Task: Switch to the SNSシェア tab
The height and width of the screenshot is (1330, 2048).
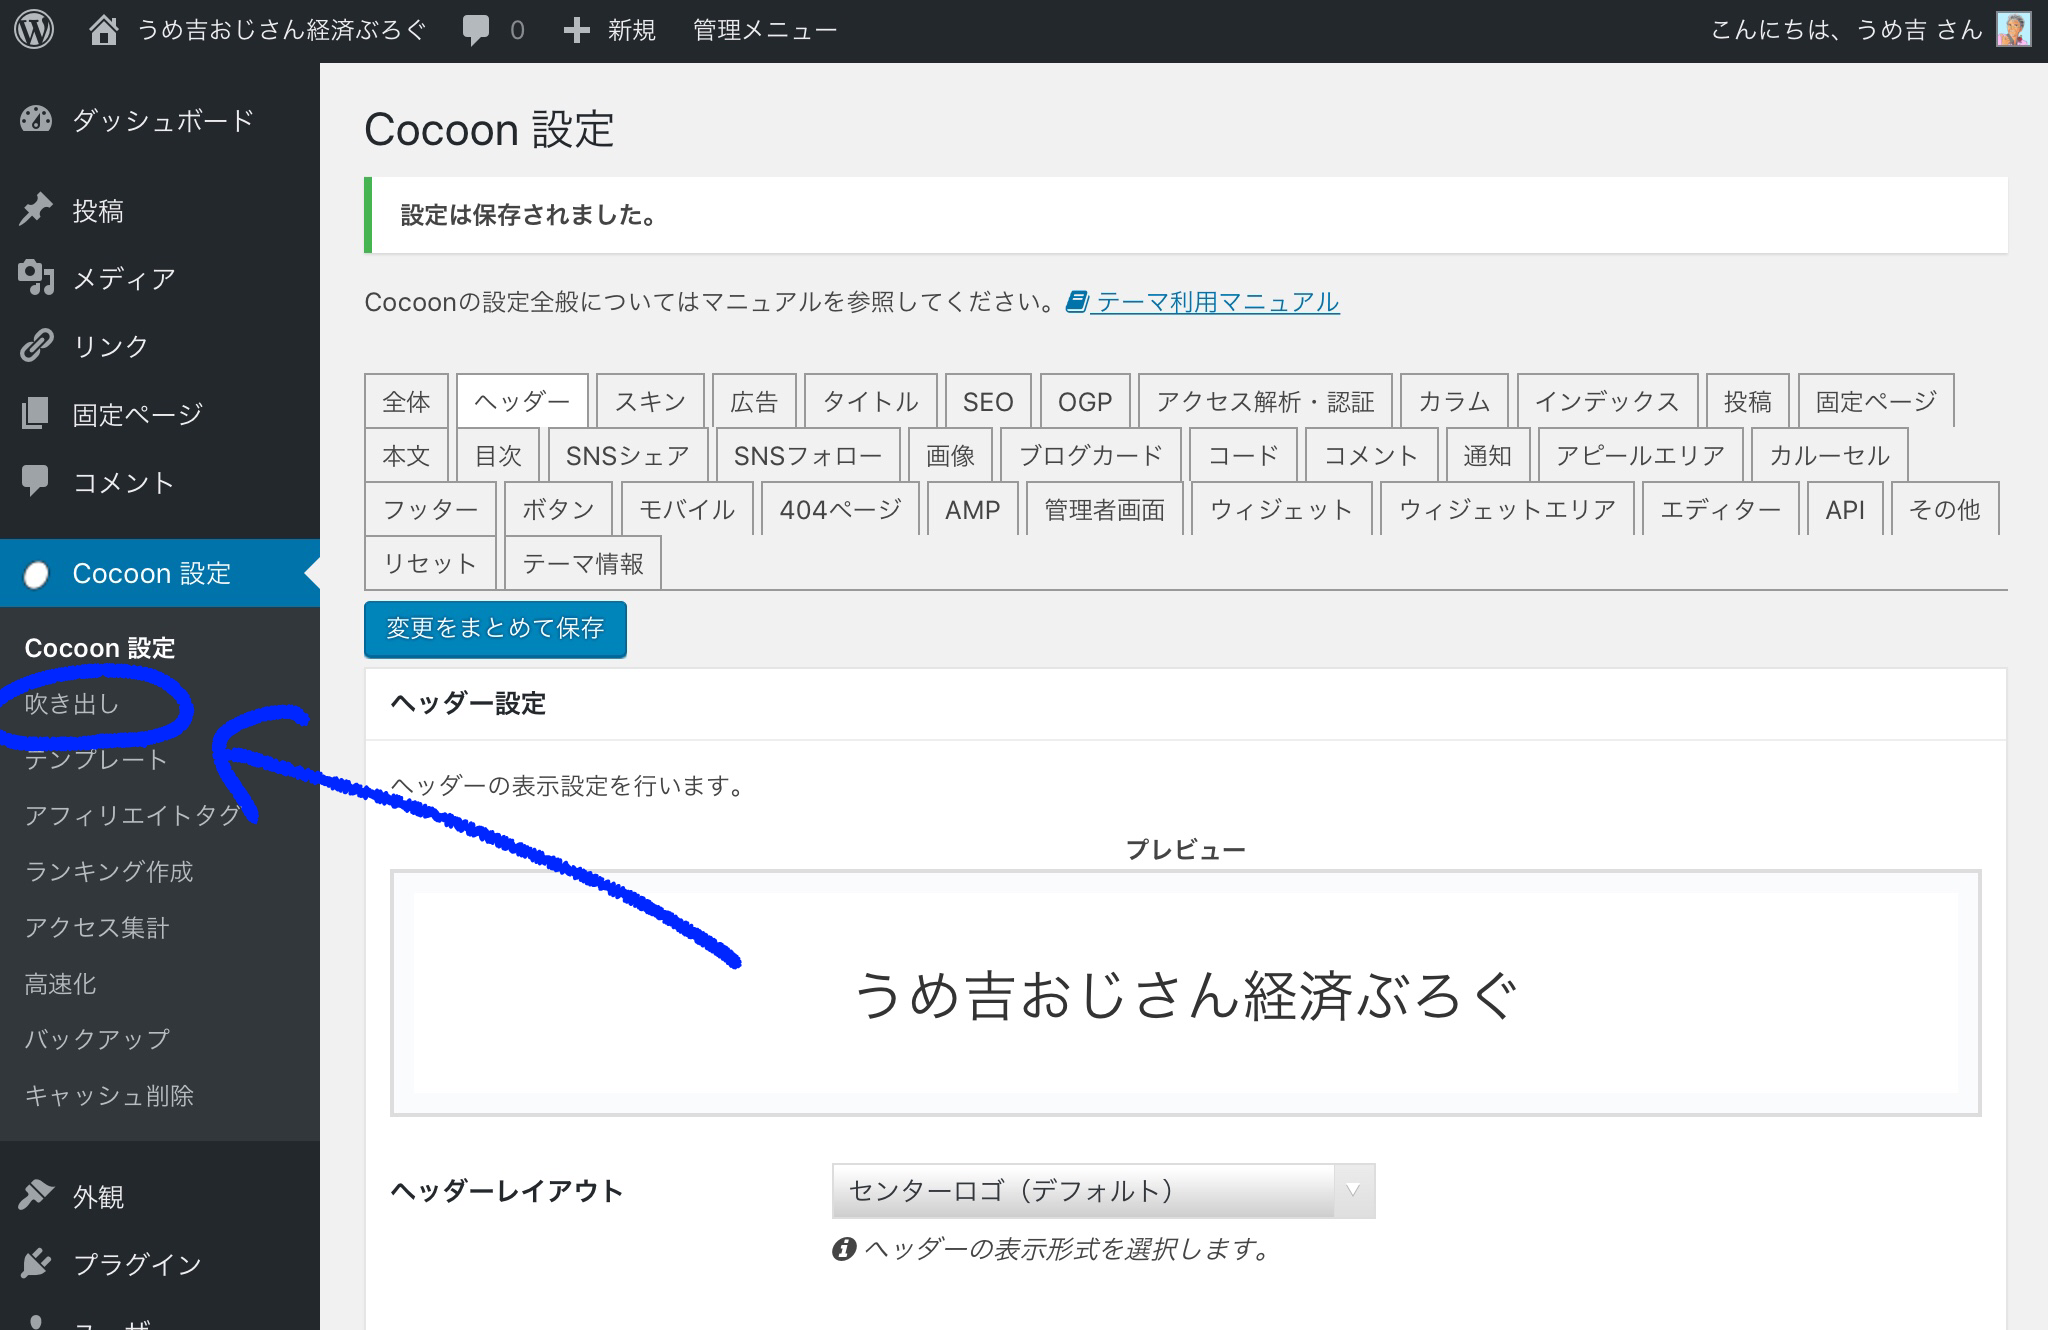Action: (627, 456)
